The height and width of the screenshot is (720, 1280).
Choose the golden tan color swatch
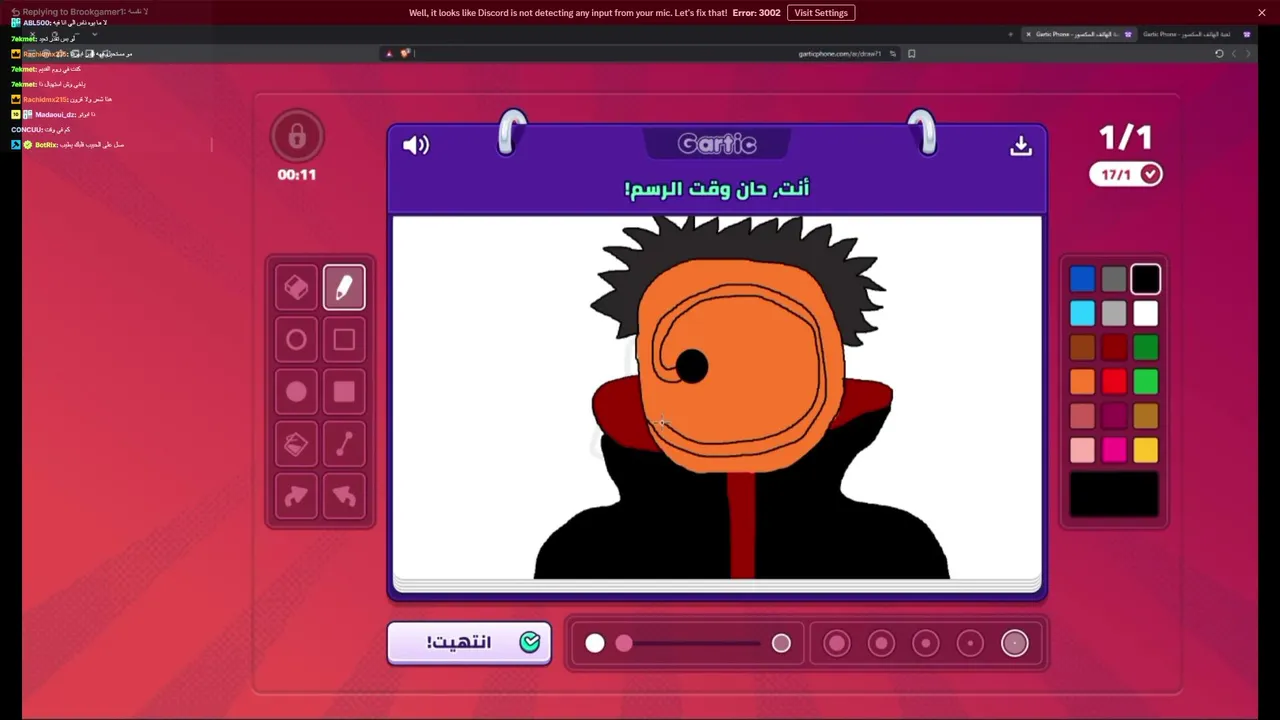click(x=1146, y=415)
